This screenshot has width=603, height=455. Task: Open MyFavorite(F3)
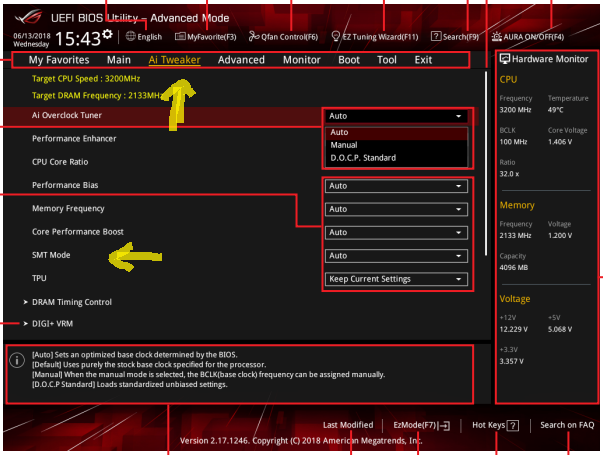tap(206, 37)
